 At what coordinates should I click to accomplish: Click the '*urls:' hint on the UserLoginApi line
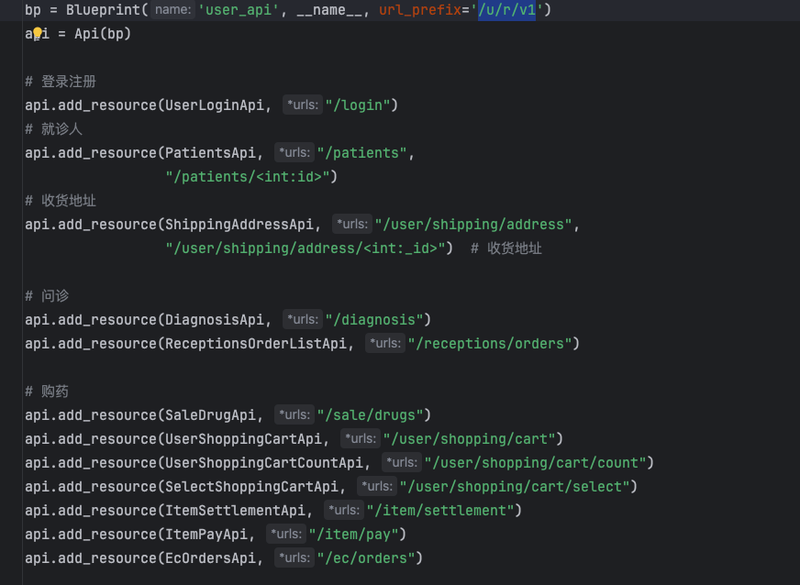(x=303, y=105)
